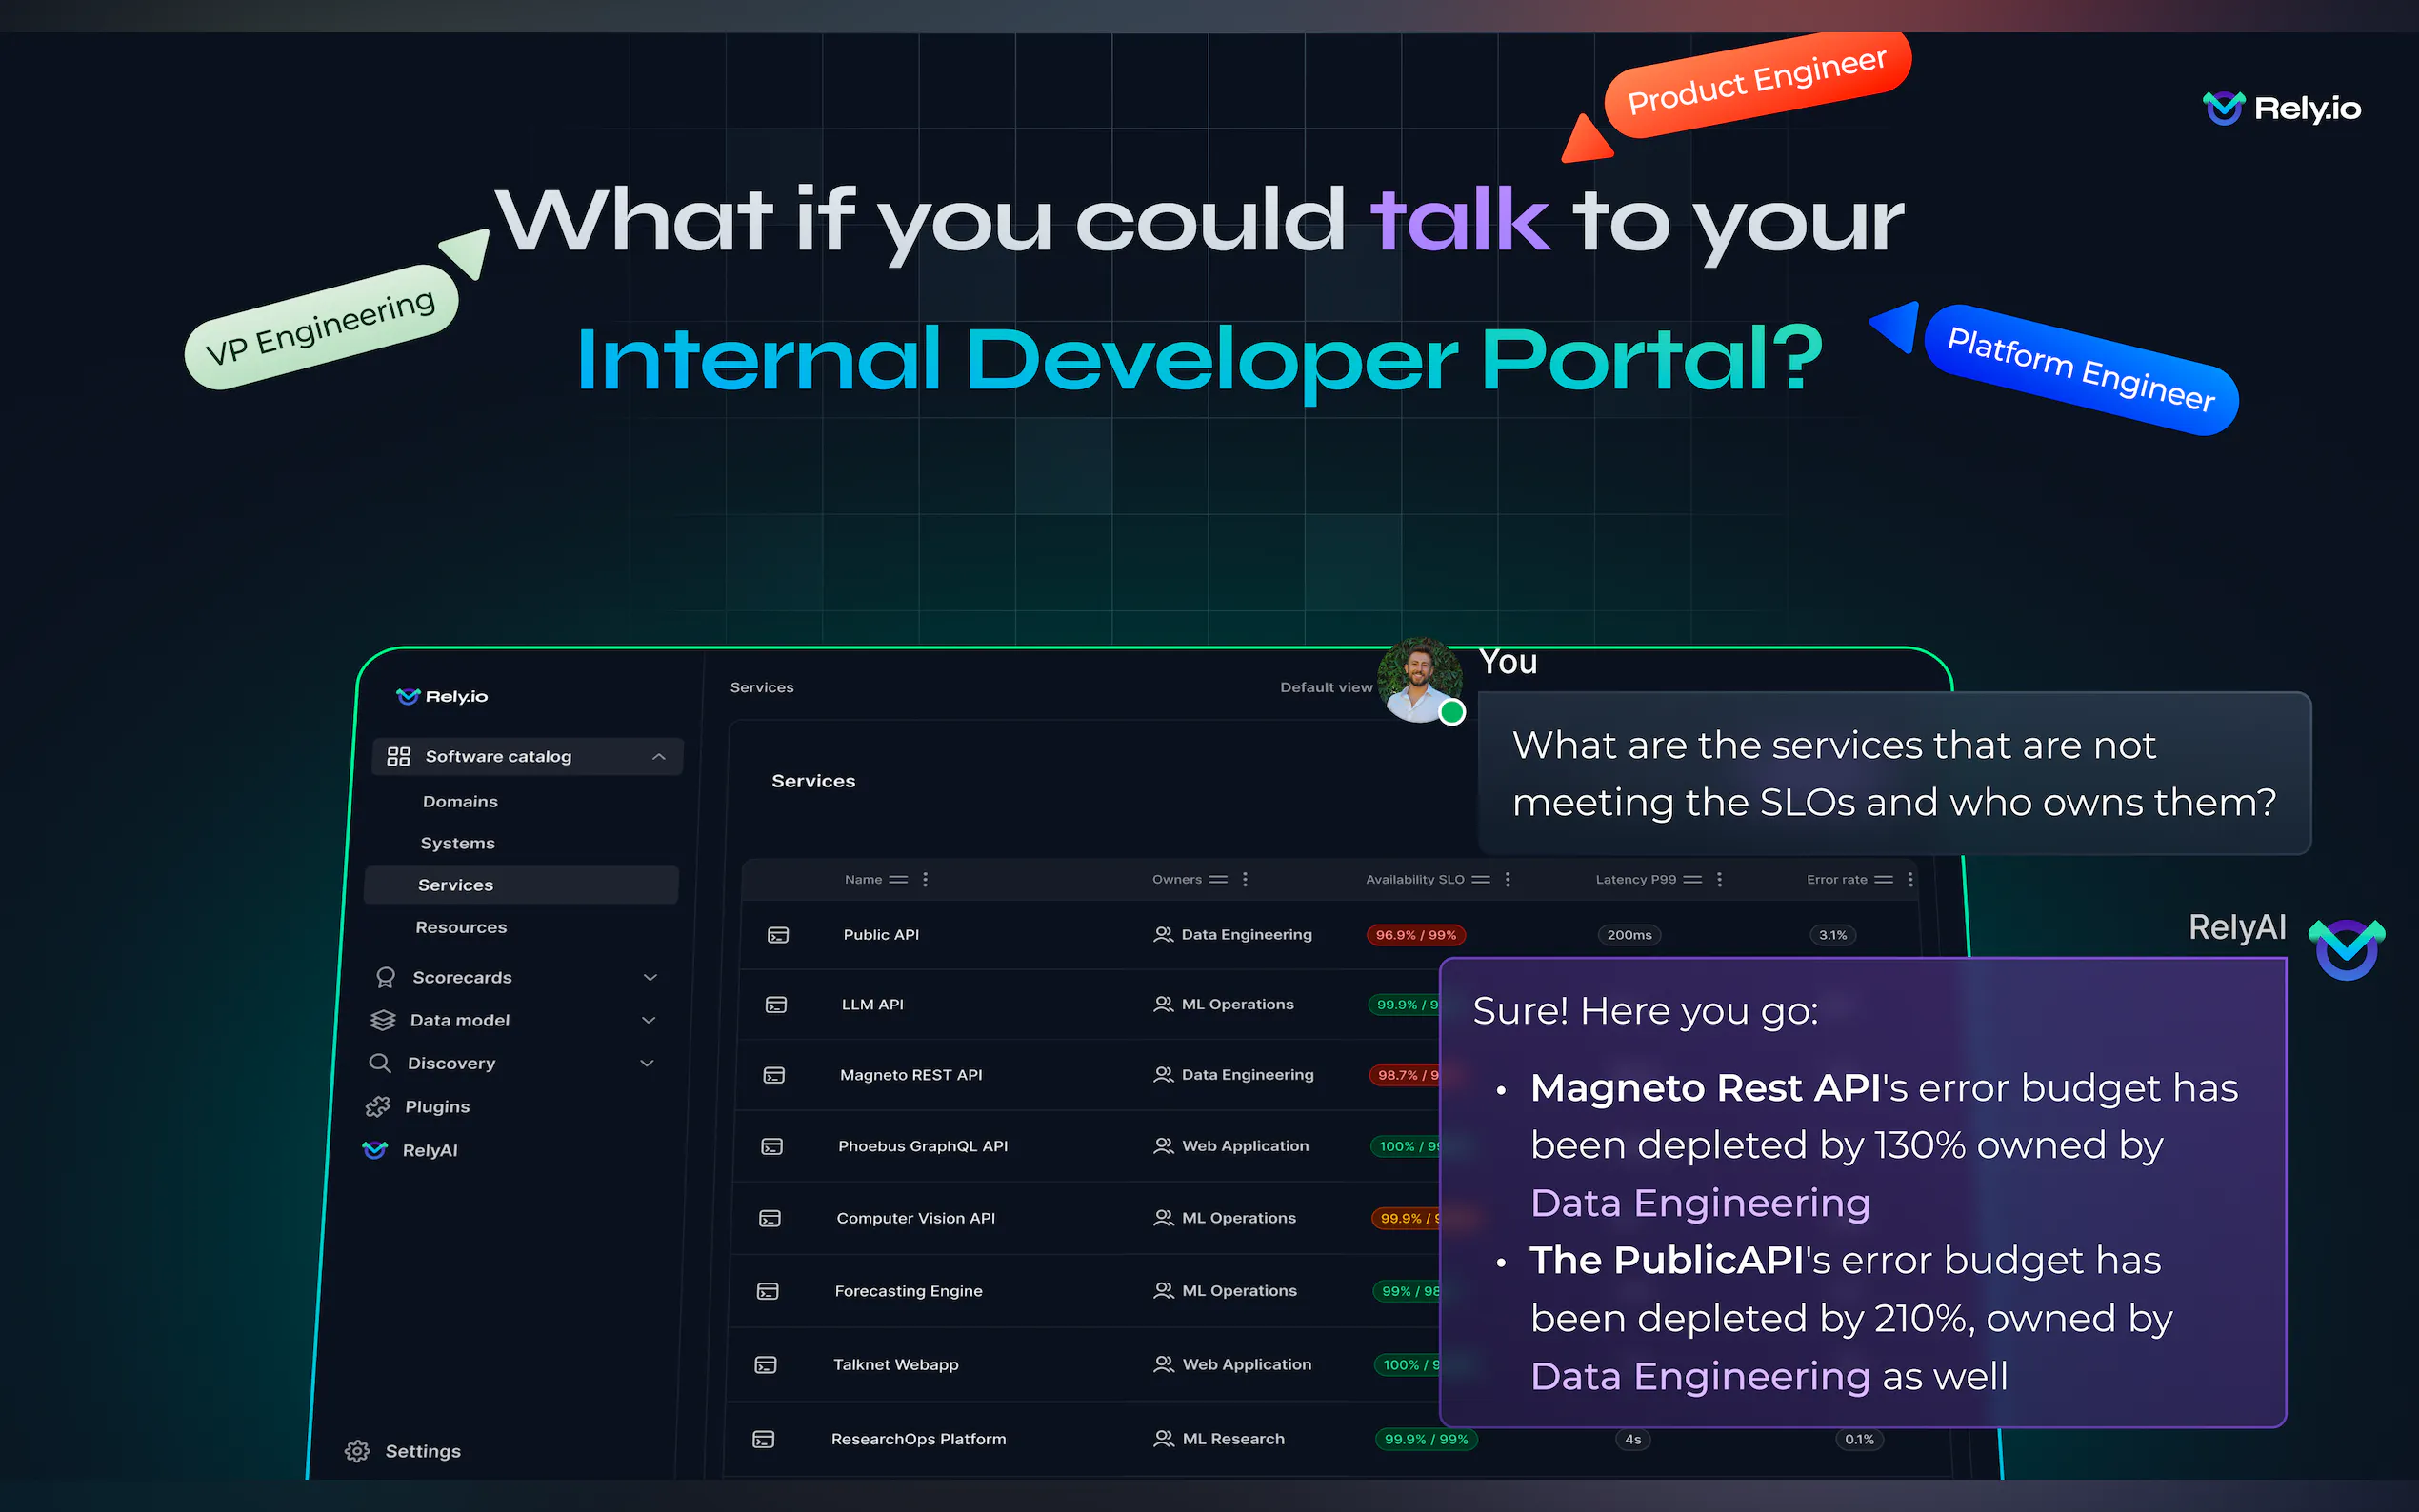2419x1512 pixels.
Task: Select the Magneto REST API row icon
Action: (774, 1075)
